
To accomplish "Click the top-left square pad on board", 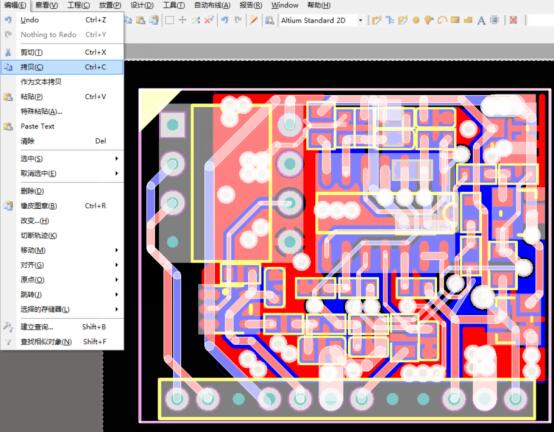I will 172,125.
